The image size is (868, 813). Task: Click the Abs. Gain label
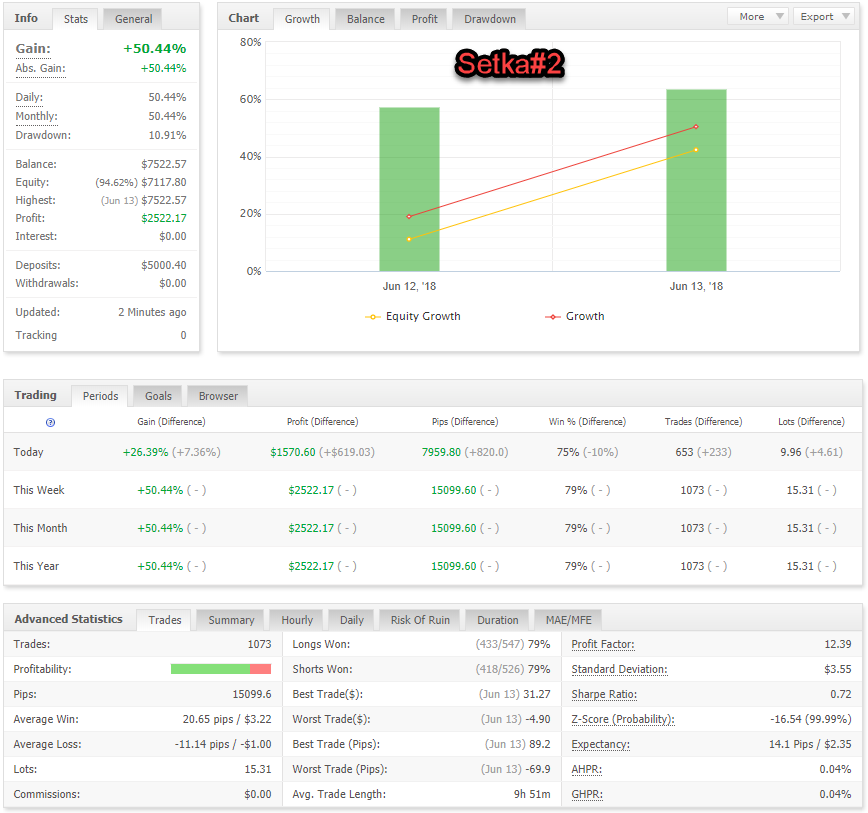(40, 69)
